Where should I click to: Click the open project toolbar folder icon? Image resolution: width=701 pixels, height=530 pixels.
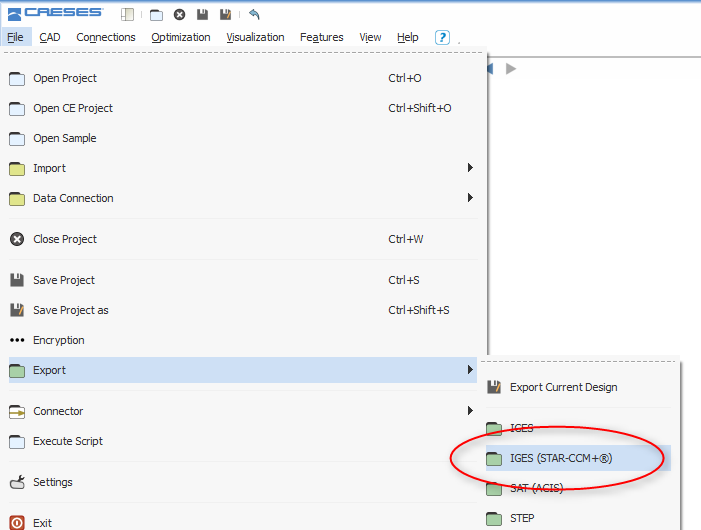pos(156,15)
